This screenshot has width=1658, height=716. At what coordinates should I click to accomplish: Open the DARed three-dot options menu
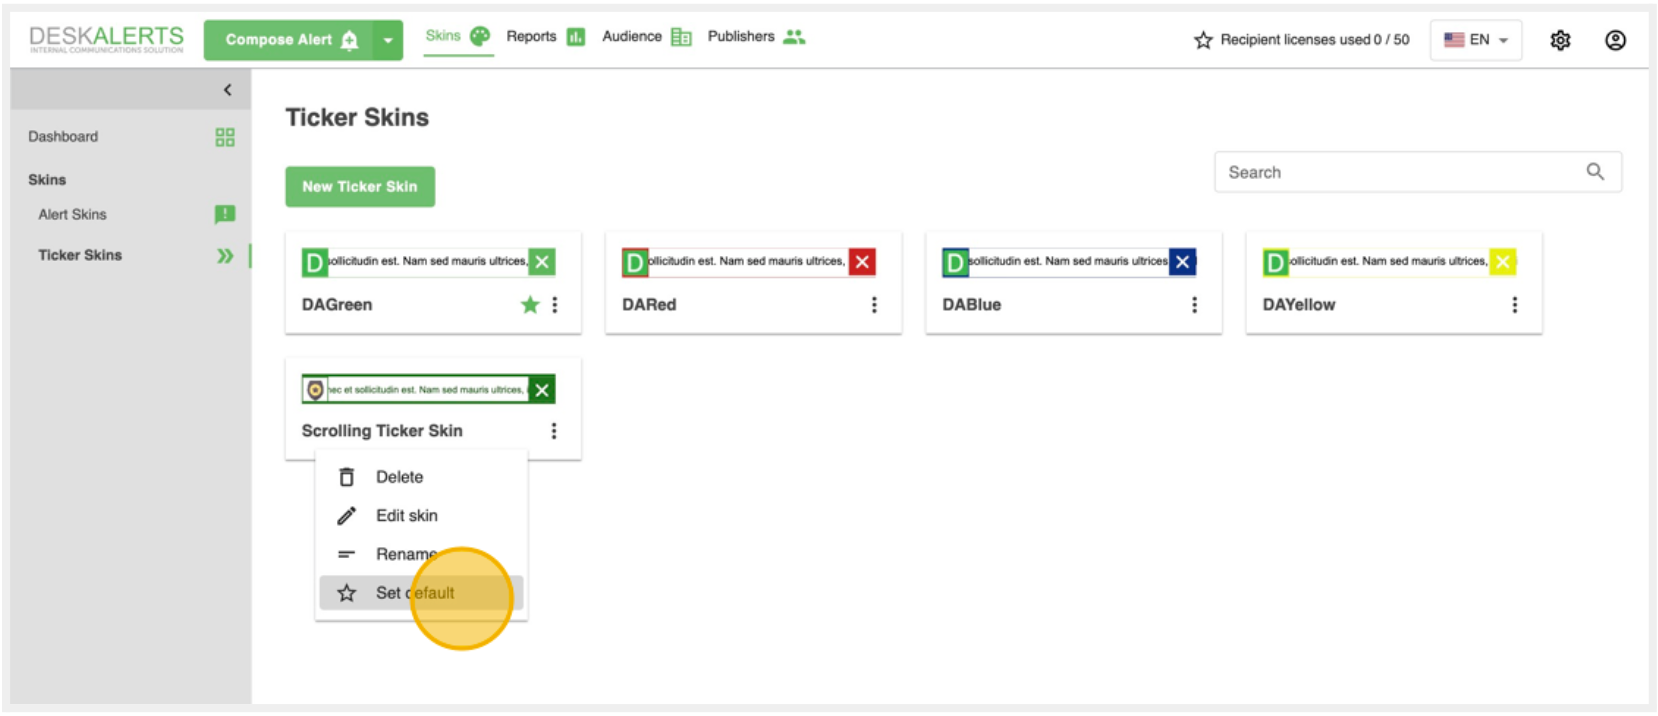point(874,305)
